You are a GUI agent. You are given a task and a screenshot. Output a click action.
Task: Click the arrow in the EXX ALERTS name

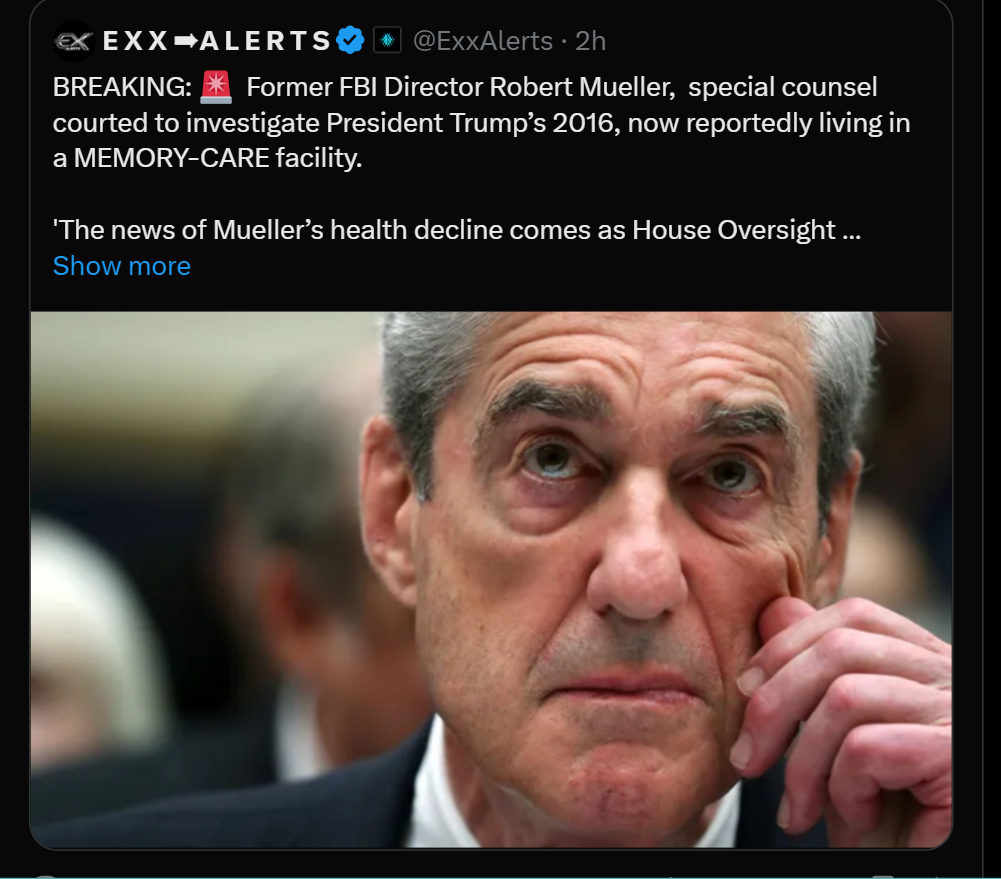coord(186,41)
